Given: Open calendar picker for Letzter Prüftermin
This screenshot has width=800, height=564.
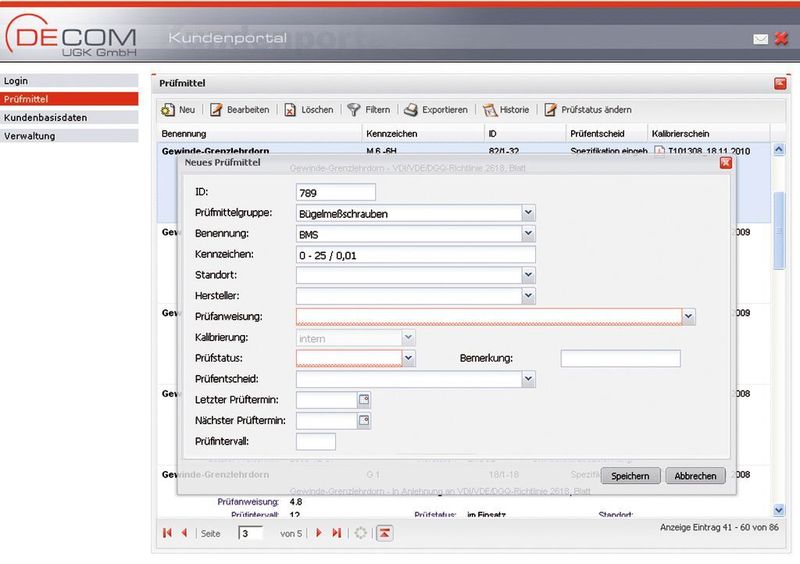Looking at the screenshot, I should [364, 400].
